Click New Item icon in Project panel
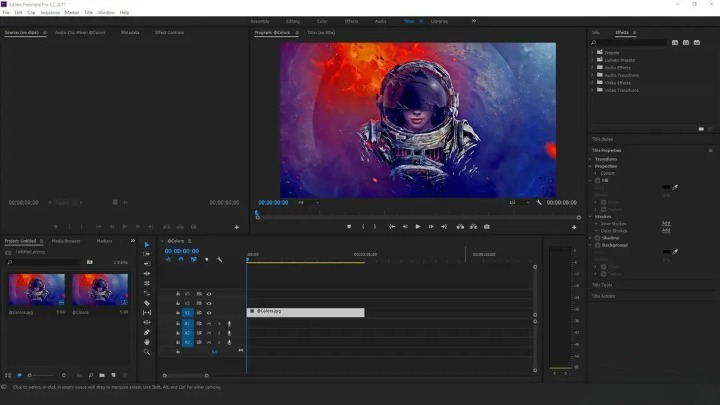 (x=113, y=376)
